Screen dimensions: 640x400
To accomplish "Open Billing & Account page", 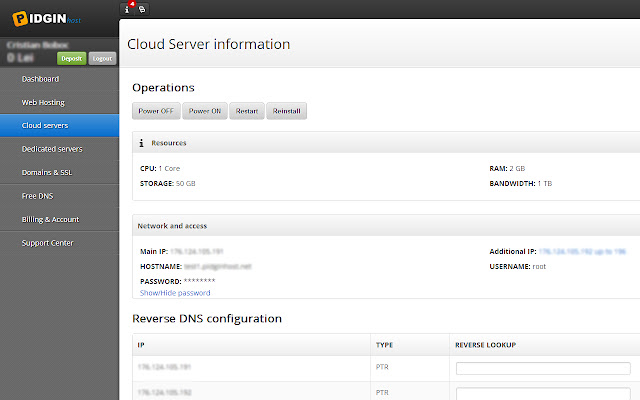I will pyautogui.click(x=50, y=219).
